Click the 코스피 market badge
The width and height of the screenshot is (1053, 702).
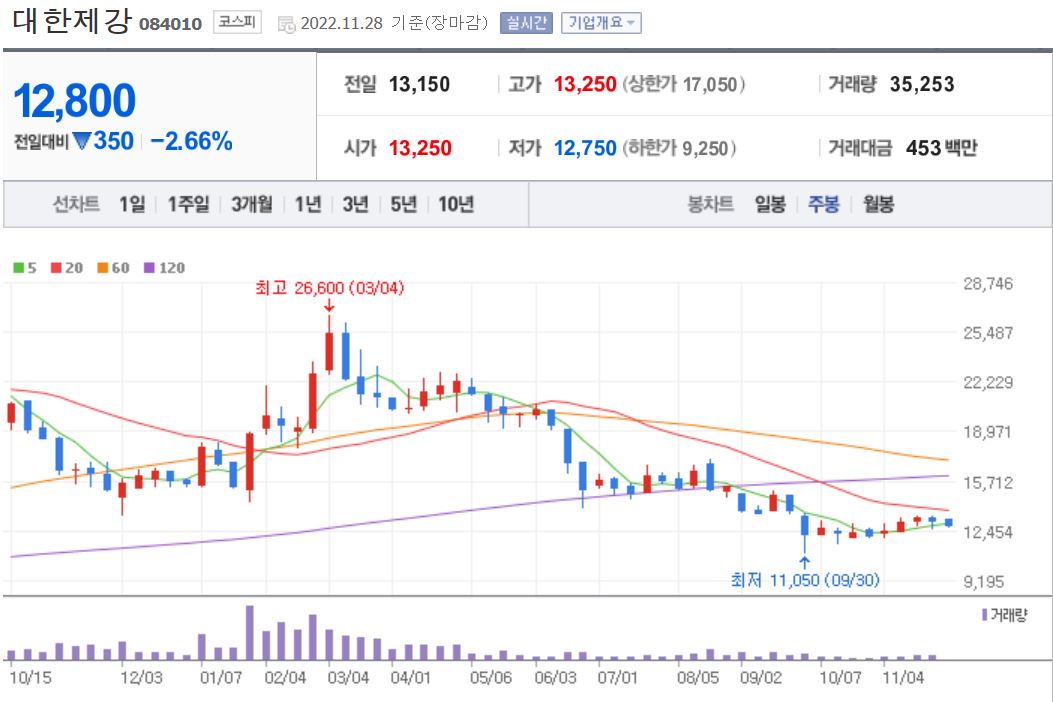click(237, 22)
